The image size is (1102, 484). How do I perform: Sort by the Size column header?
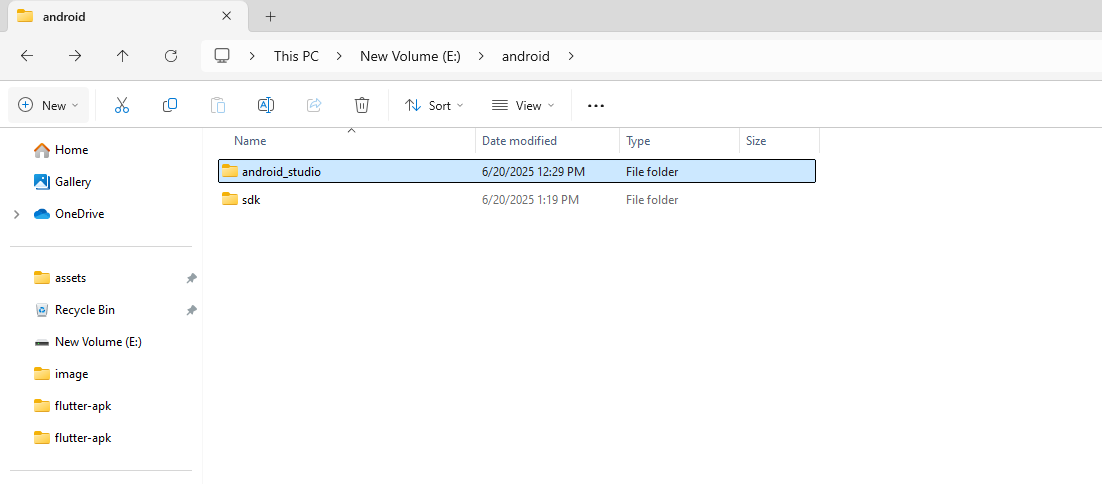click(756, 140)
